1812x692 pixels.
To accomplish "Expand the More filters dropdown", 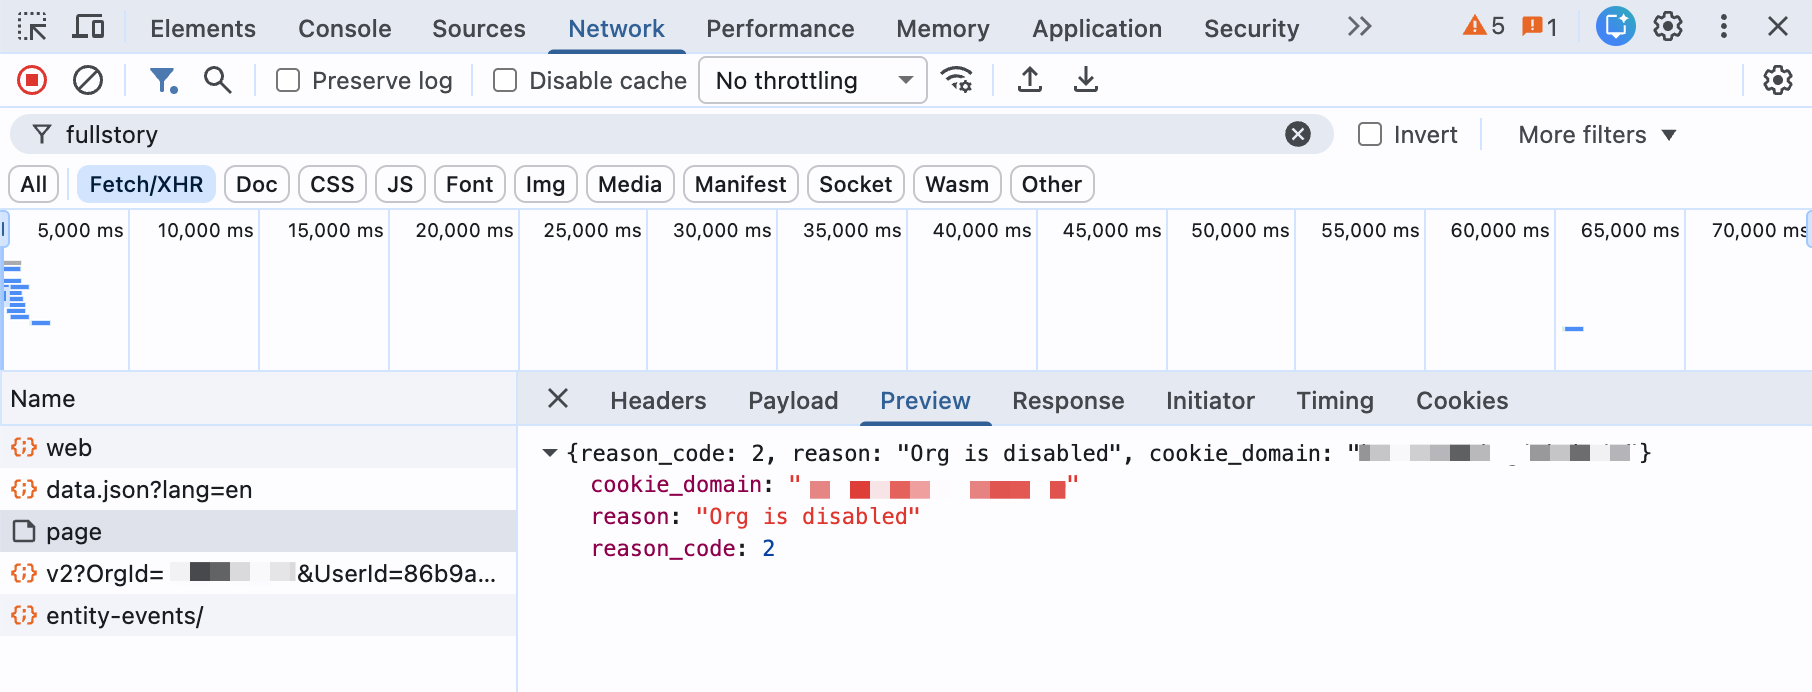I will pos(1596,134).
